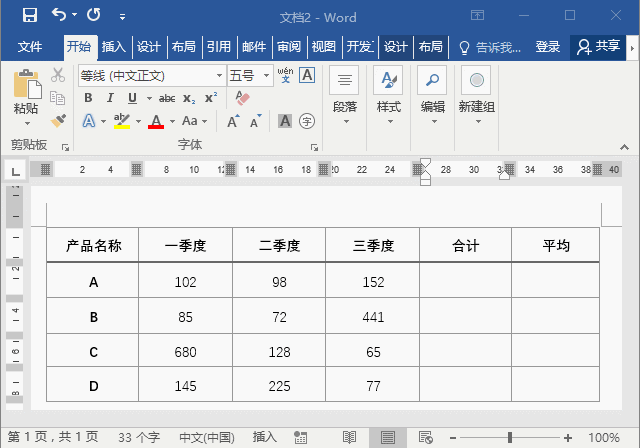Click the table cell containing 680
This screenshot has width=640, height=448.
tap(185, 352)
